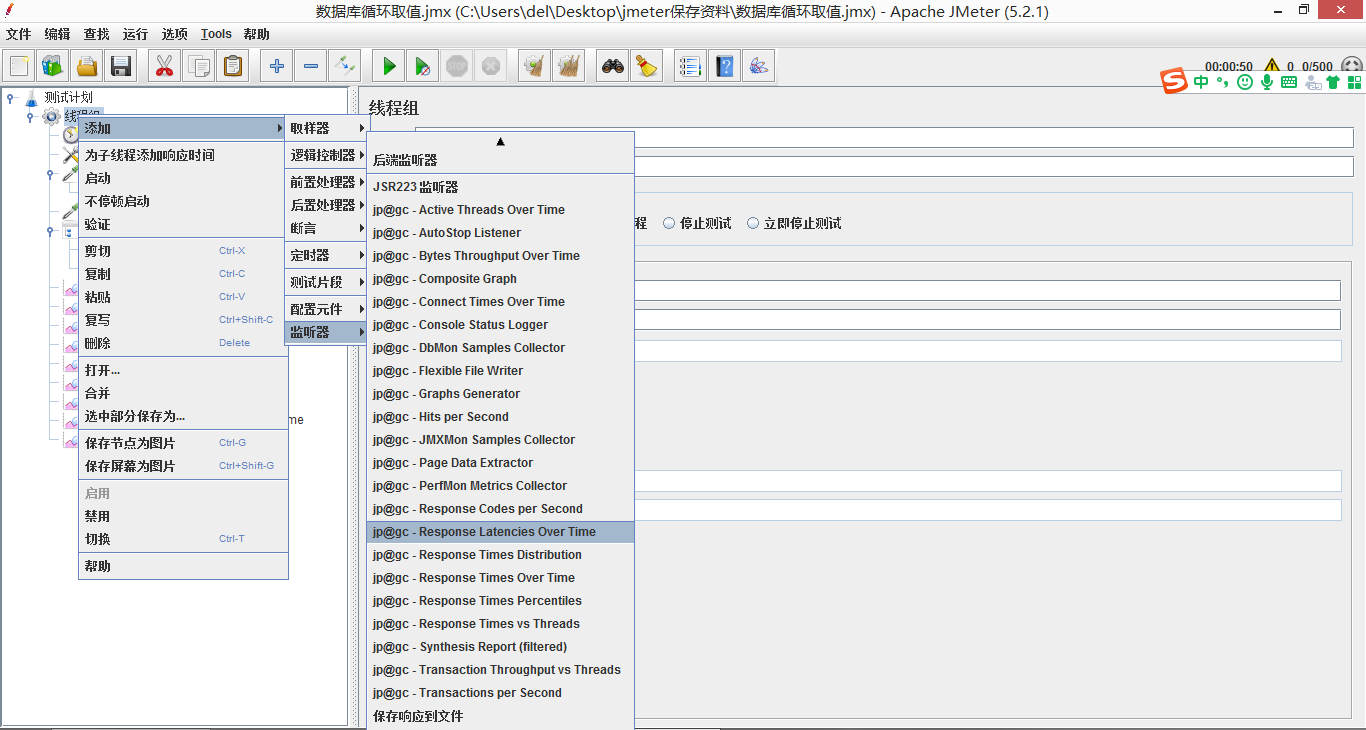This screenshot has width=1366, height=730.
Task: Choose 禁用 in context menu
Action: [x=183, y=516]
